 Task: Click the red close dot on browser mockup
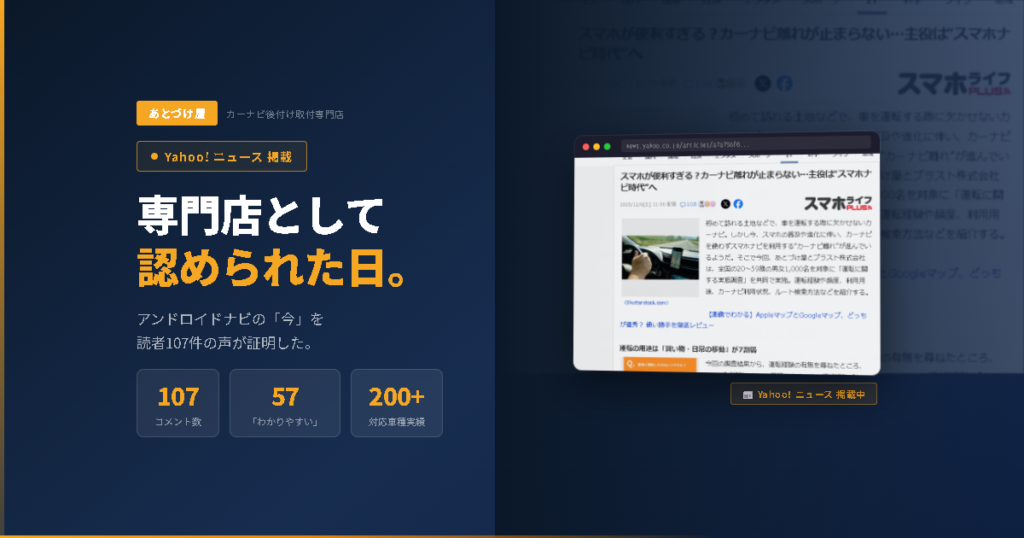pyautogui.click(x=584, y=146)
